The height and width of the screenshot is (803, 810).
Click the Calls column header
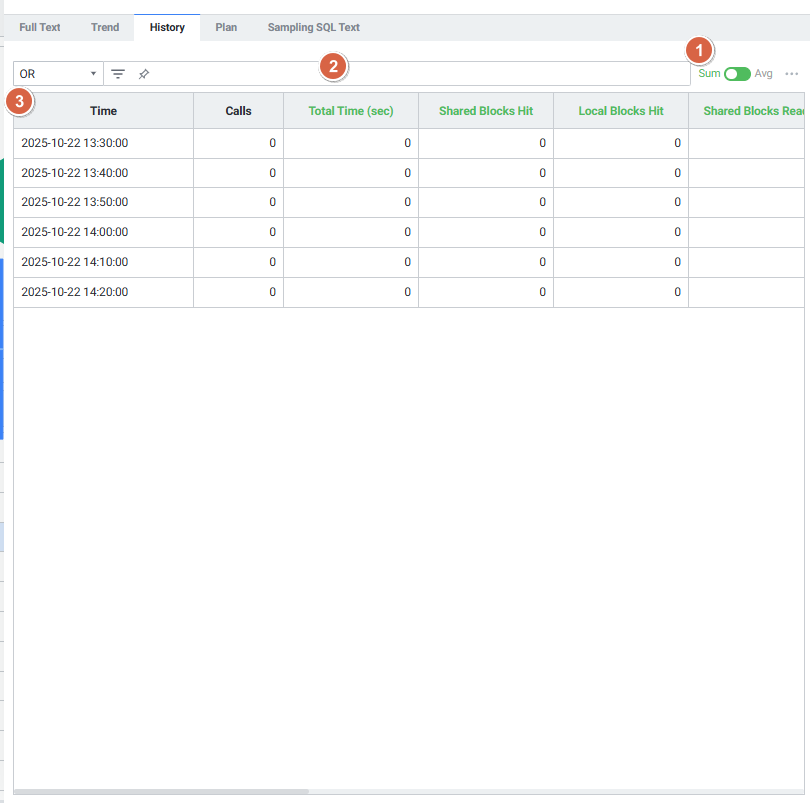point(238,111)
